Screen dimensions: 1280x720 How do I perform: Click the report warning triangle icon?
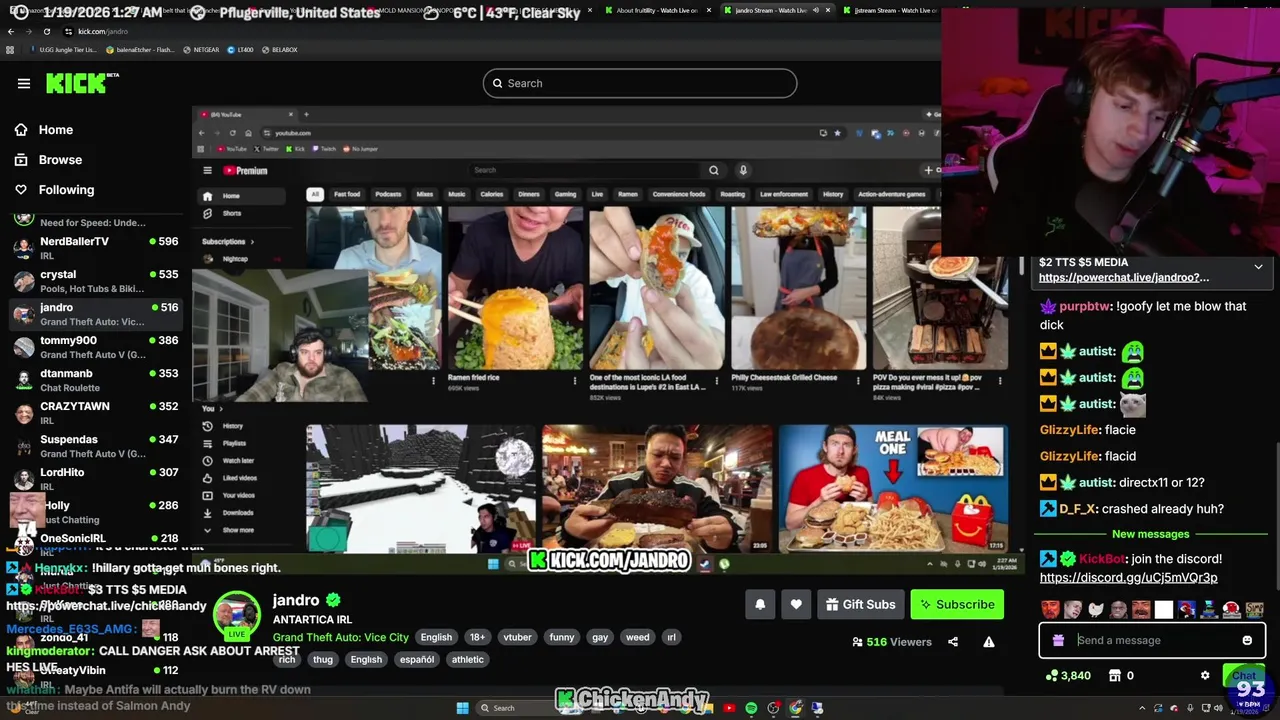pos(989,642)
